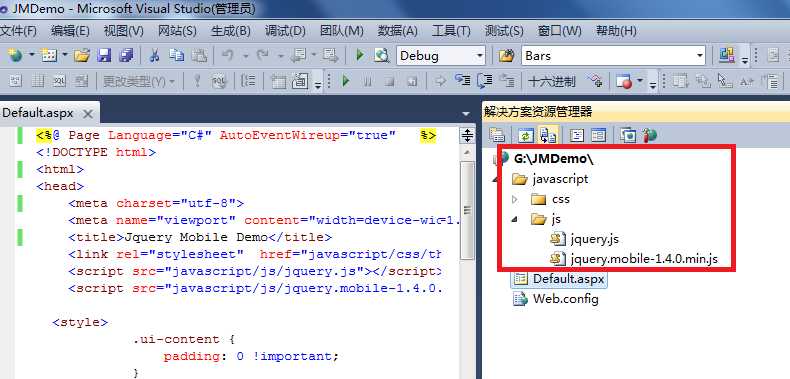
Task: Open the Add New Item dropdown arrow
Action: pyautogui.click(x=65, y=55)
